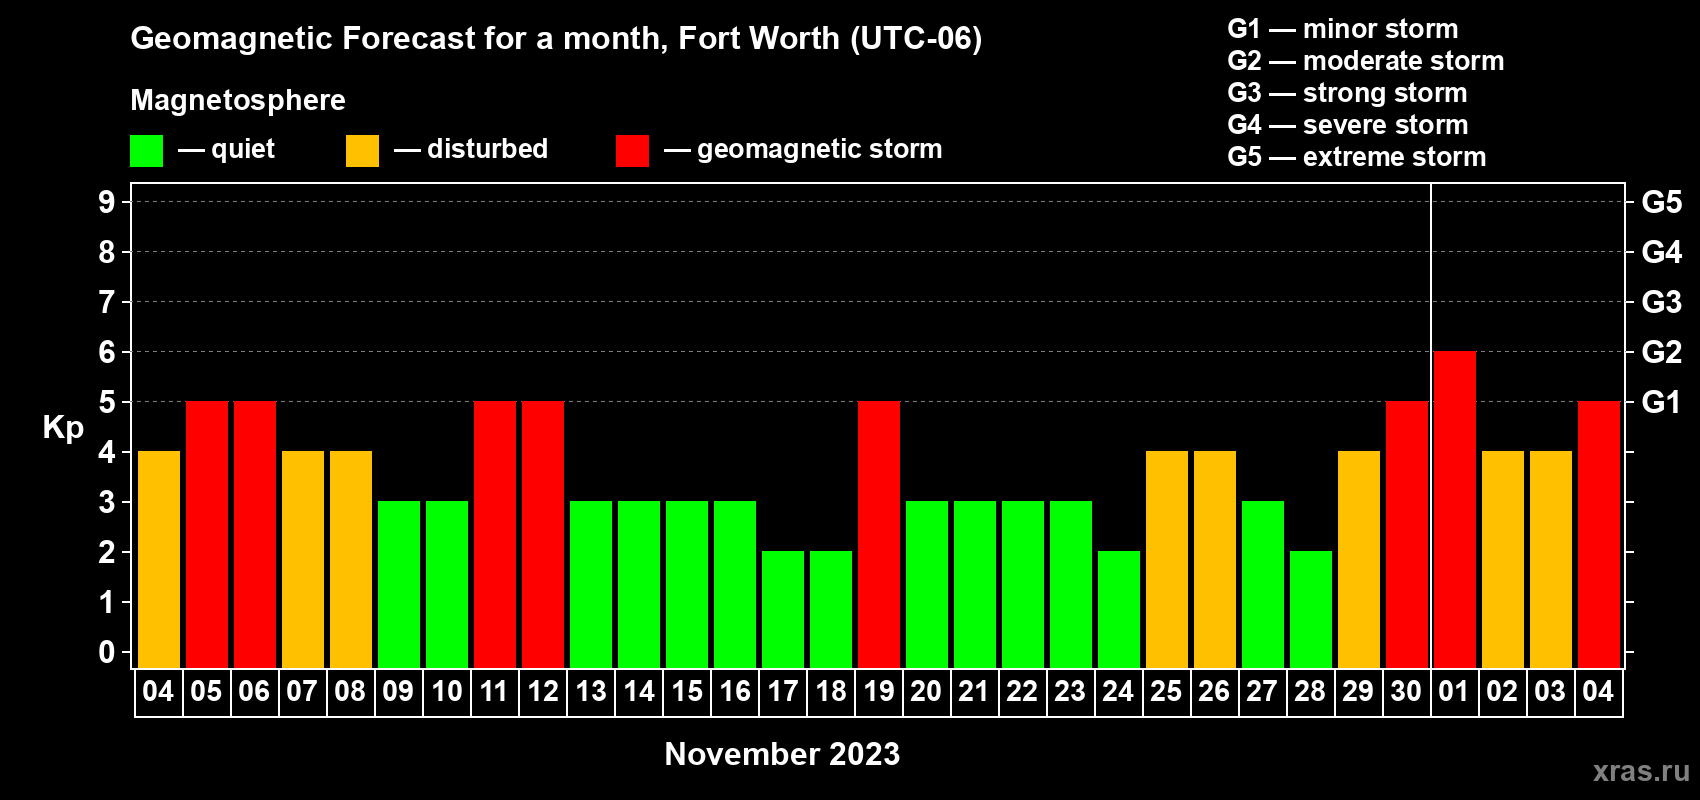Click the G3 strong storm legend text
The height and width of the screenshot is (800, 1700).
coord(1347,93)
